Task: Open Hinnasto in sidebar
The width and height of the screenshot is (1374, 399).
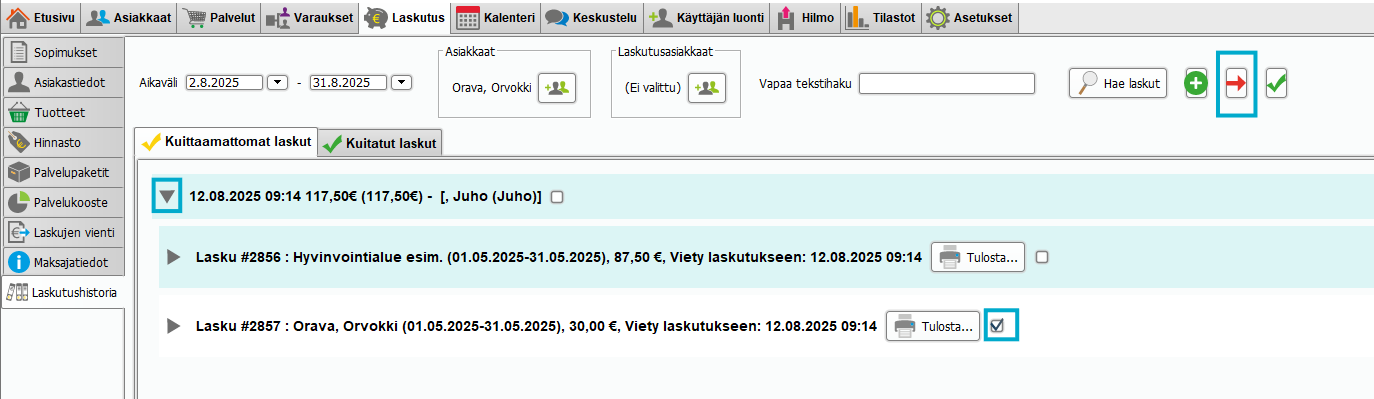Action: (x=63, y=142)
